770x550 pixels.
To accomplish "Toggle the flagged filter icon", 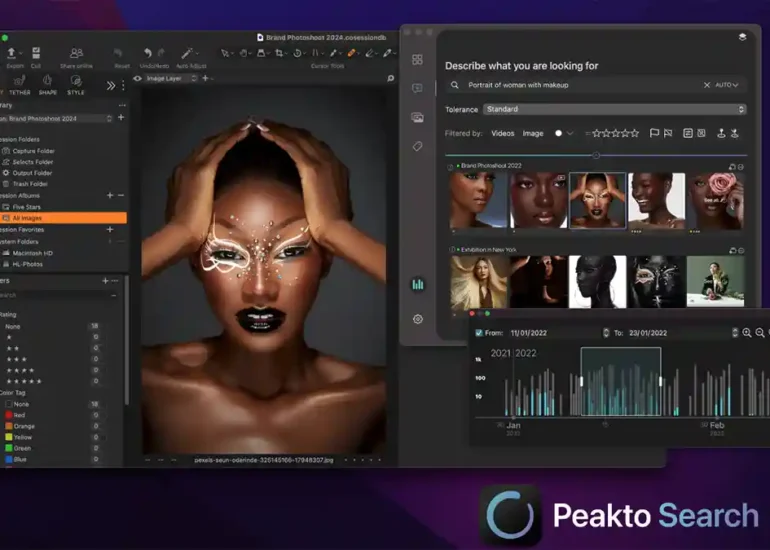I will pyautogui.click(x=654, y=133).
